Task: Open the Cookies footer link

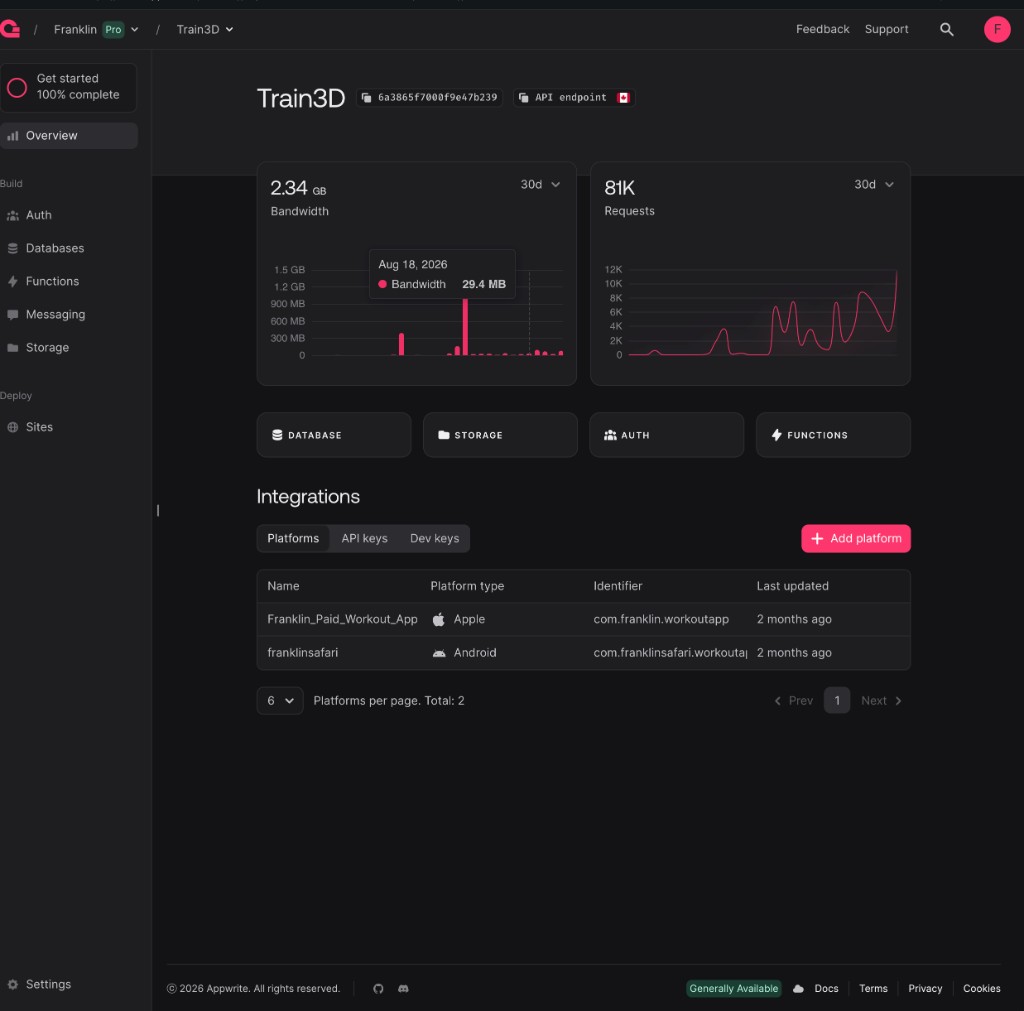Action: point(981,988)
